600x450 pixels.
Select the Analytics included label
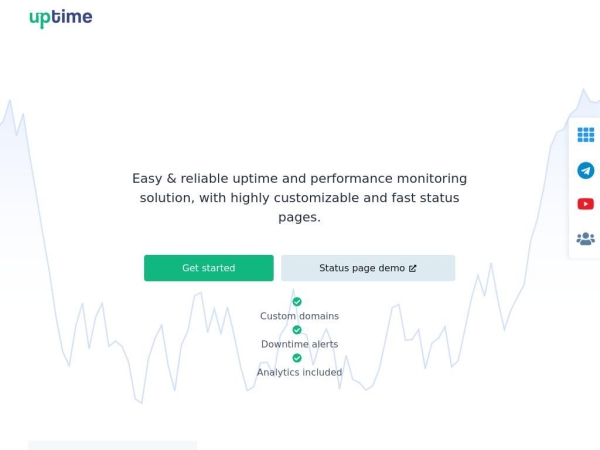300,372
